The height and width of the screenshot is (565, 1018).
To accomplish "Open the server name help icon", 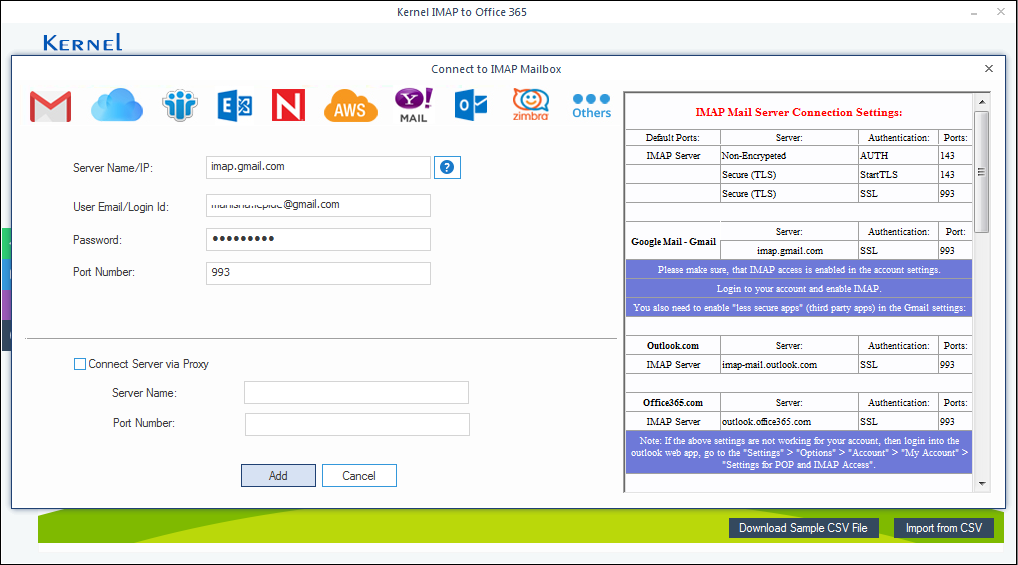I will coord(447,168).
